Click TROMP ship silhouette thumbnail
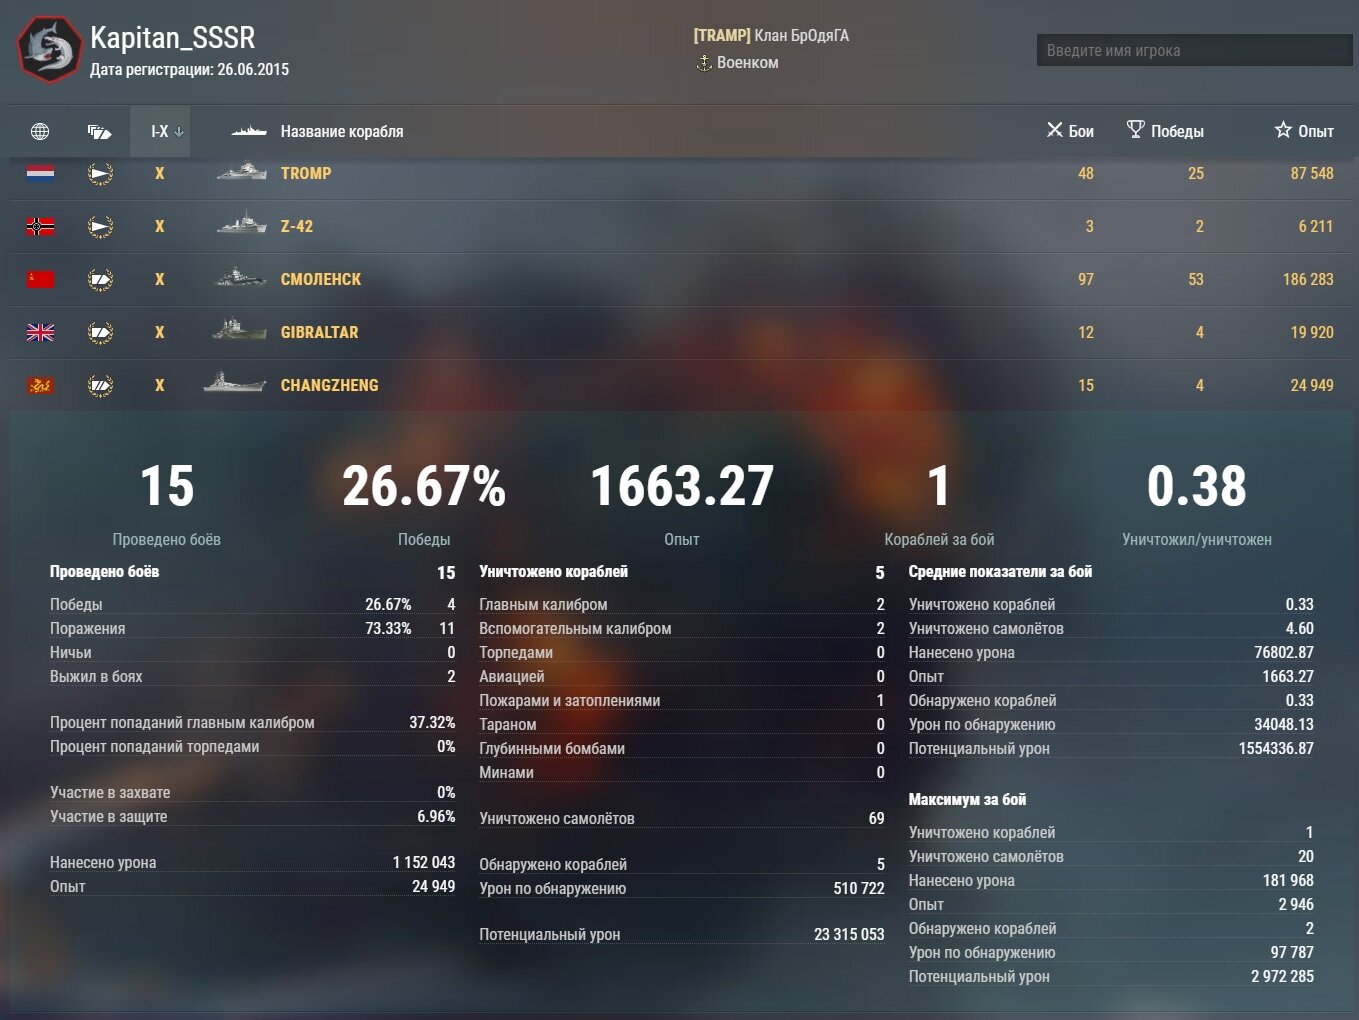This screenshot has width=1359, height=1020. (x=241, y=171)
